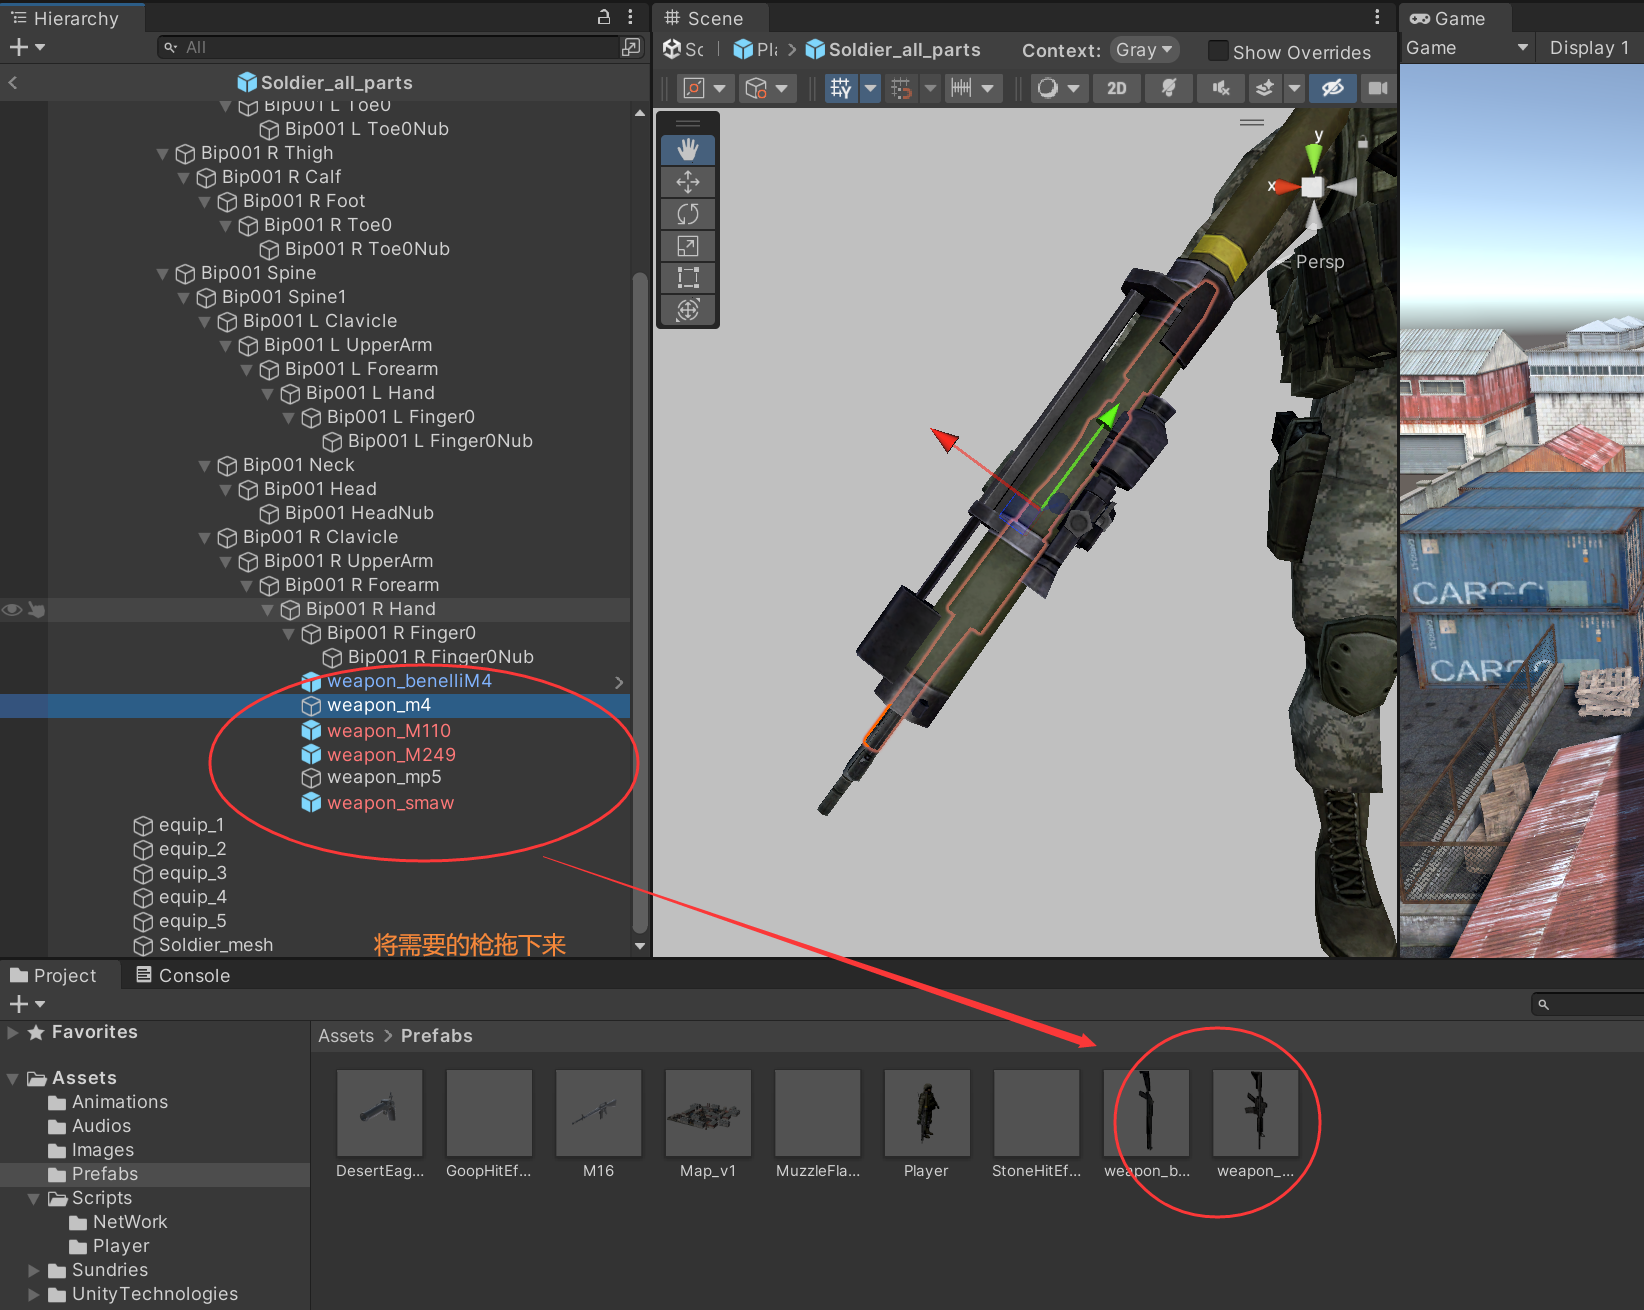The width and height of the screenshot is (1644, 1310).
Task: Select the M16 prefab thumbnail
Action: click(599, 1113)
